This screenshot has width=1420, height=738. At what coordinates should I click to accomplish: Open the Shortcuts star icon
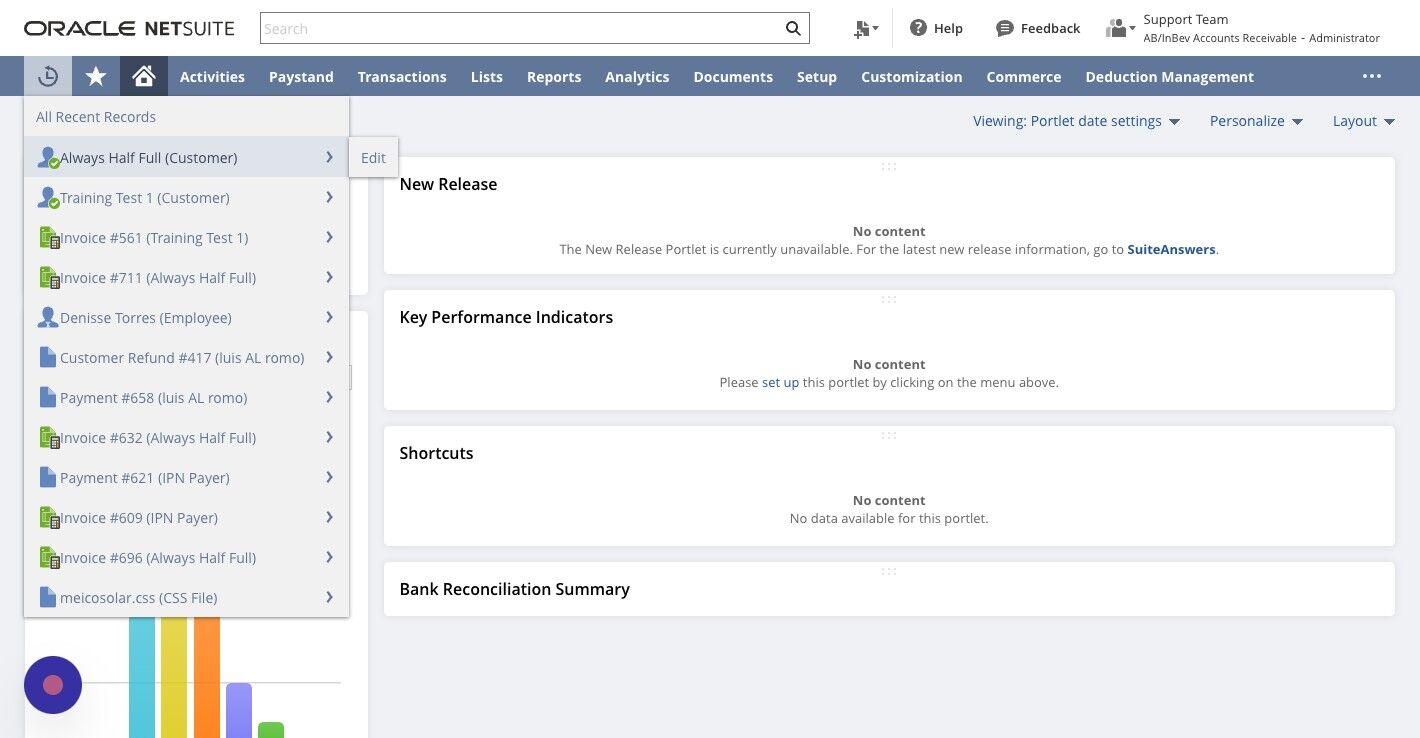(x=96, y=76)
